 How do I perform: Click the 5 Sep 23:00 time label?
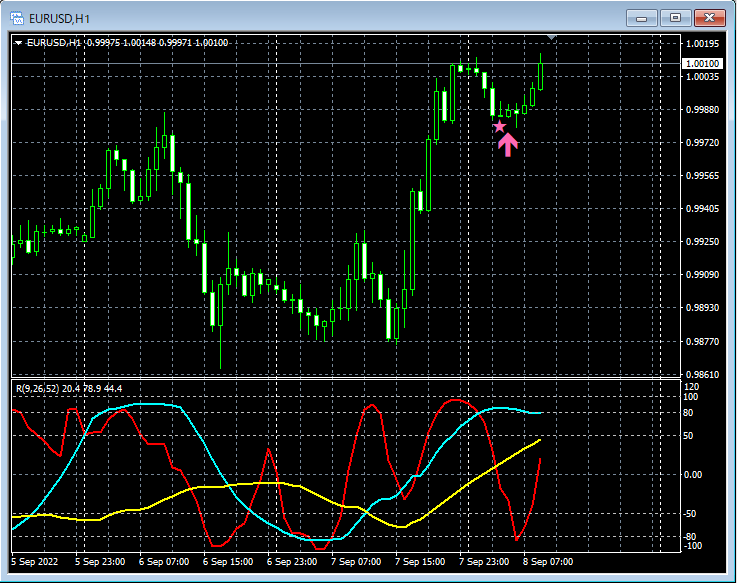(x=100, y=562)
